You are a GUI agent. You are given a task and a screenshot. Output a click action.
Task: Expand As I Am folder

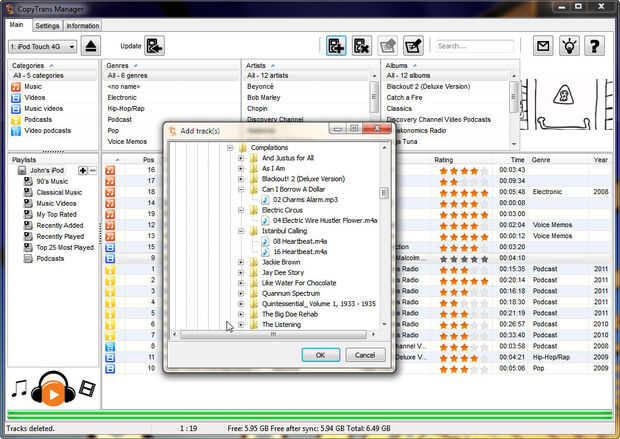tap(241, 168)
